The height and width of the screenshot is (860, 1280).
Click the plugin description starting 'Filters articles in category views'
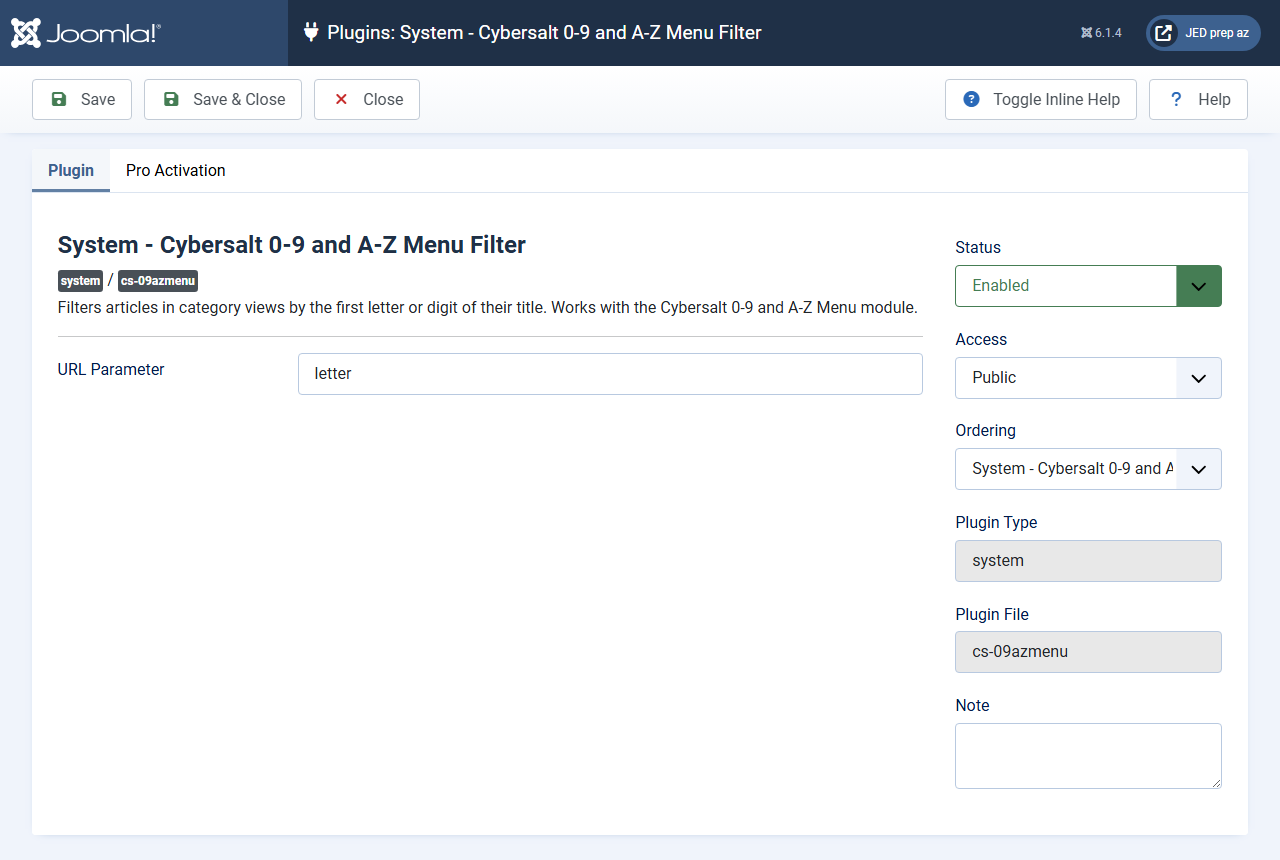click(488, 307)
